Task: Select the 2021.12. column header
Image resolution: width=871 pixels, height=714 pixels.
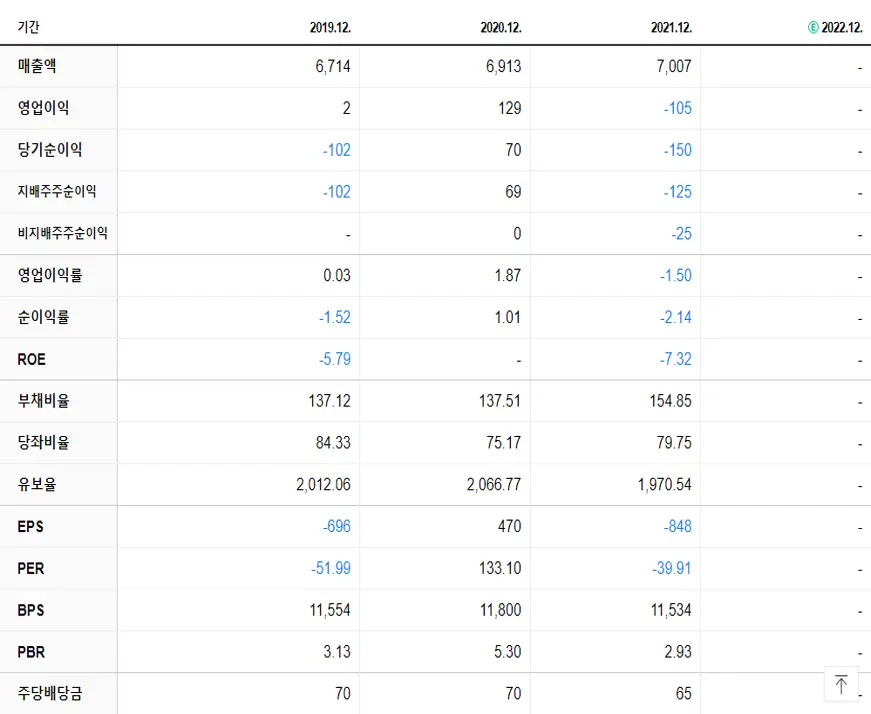Action: pos(672,27)
